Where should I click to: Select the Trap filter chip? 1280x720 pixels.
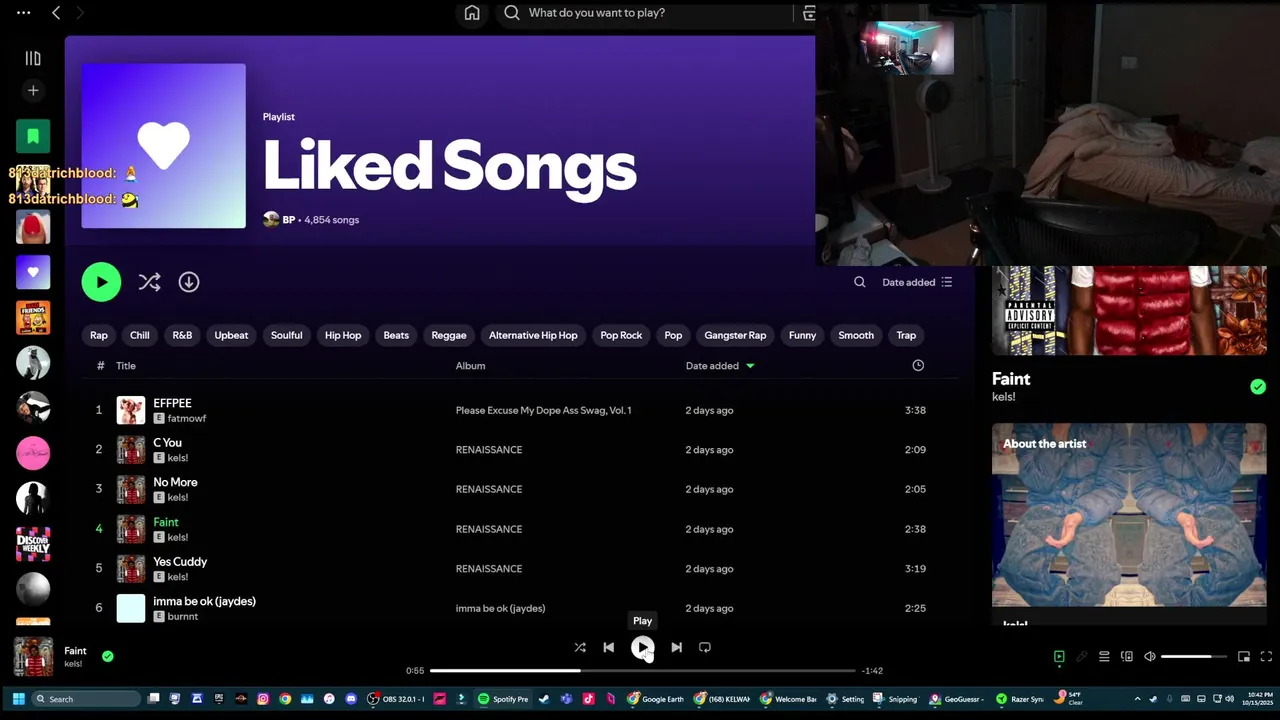906,335
